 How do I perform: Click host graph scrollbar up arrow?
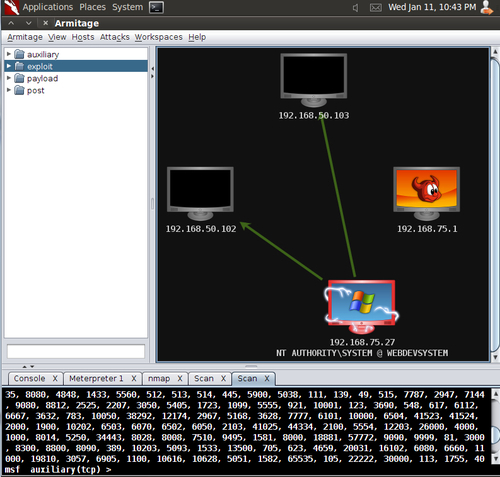pos(495,52)
